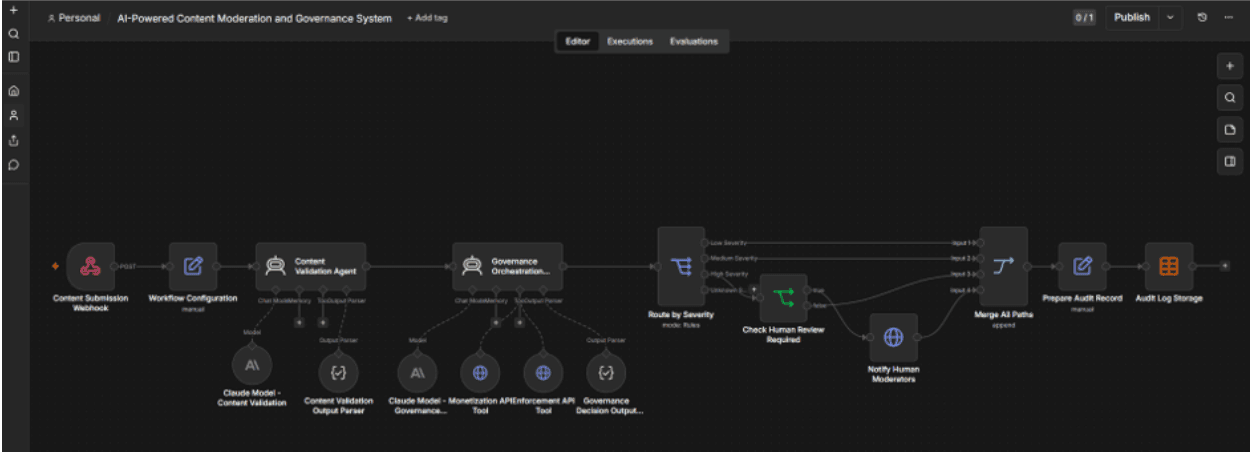Select the Prepare Audit Record node

1082,266
